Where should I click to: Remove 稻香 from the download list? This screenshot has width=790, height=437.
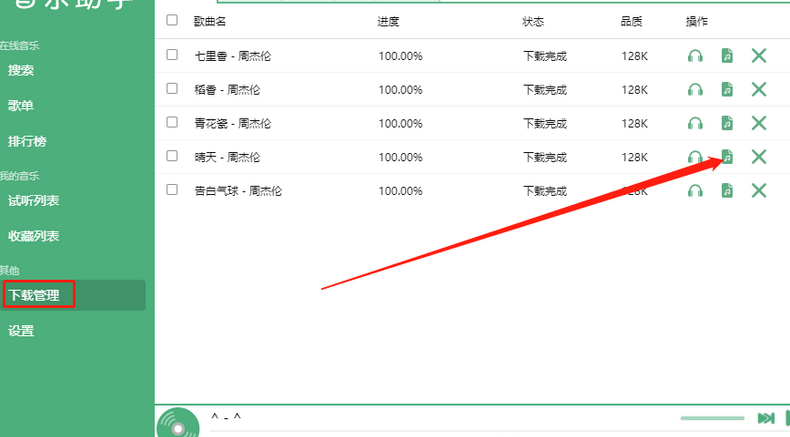(x=759, y=89)
